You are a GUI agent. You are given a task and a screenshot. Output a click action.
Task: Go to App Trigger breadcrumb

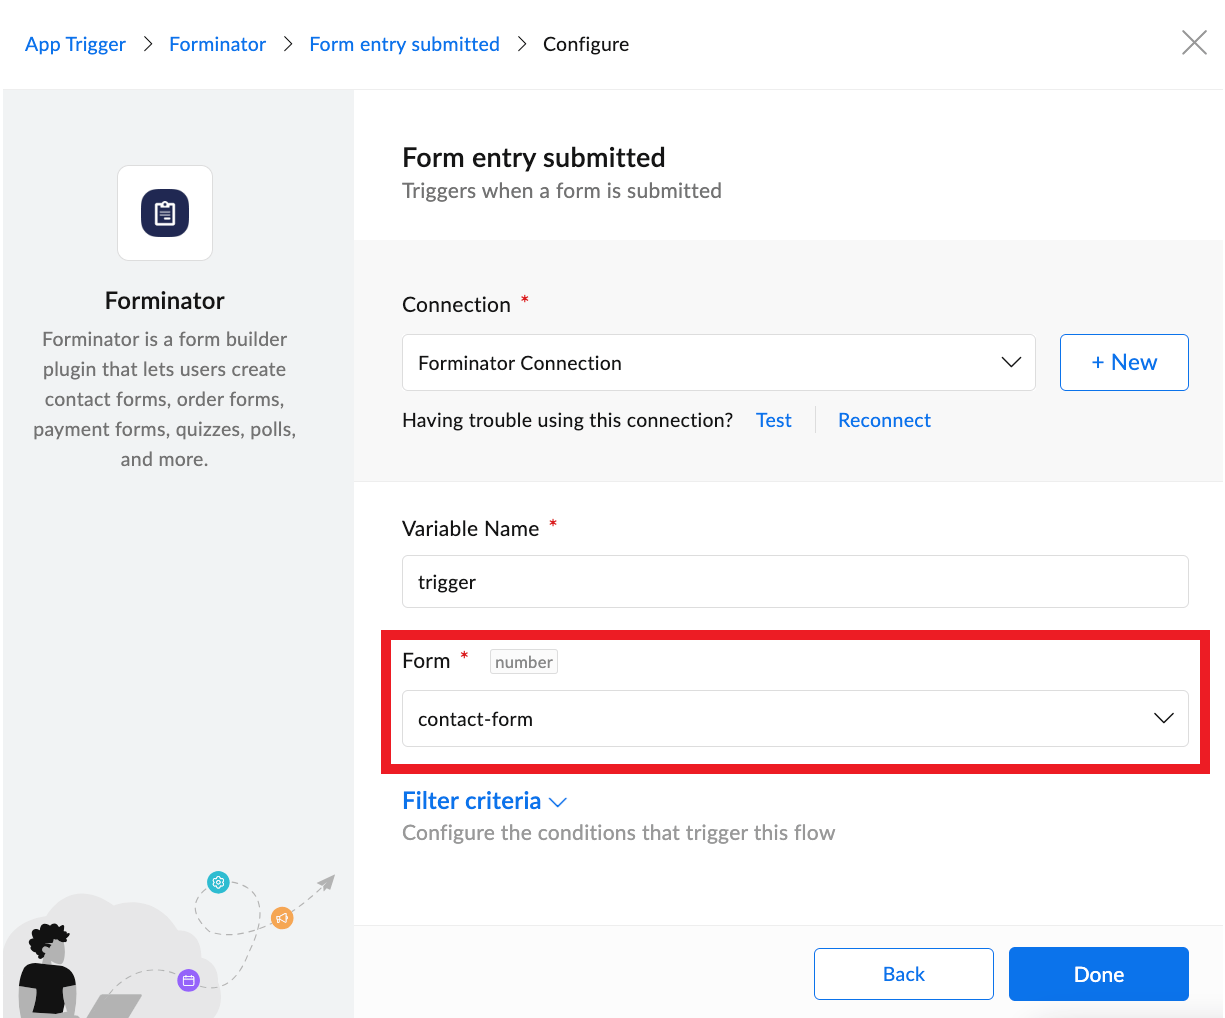click(x=75, y=44)
